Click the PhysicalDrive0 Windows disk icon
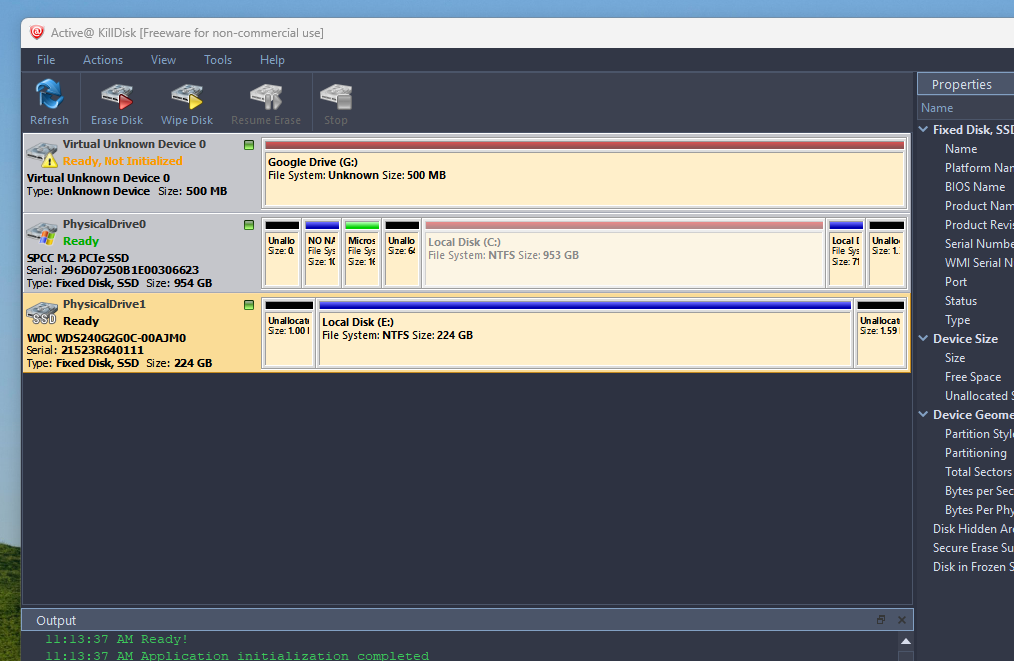The width and height of the screenshot is (1014, 661). click(42, 232)
